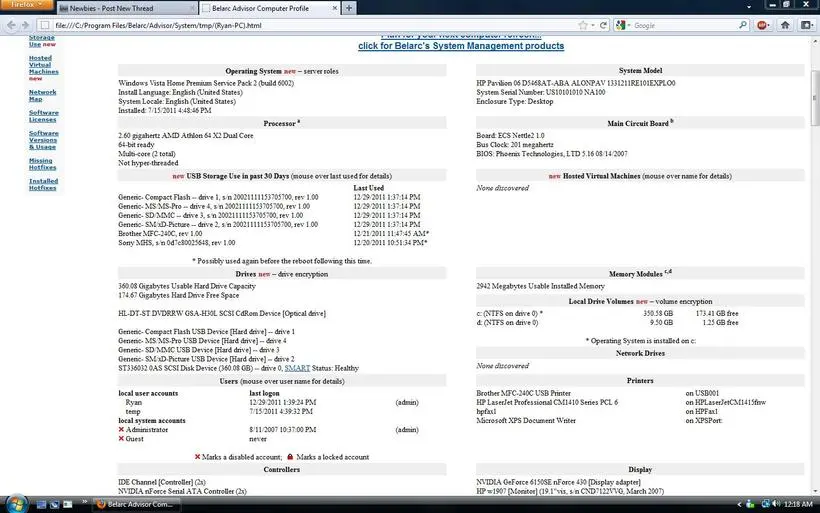Click the NVIDIA GeForce 6150SE display adapter line

pos(558,482)
